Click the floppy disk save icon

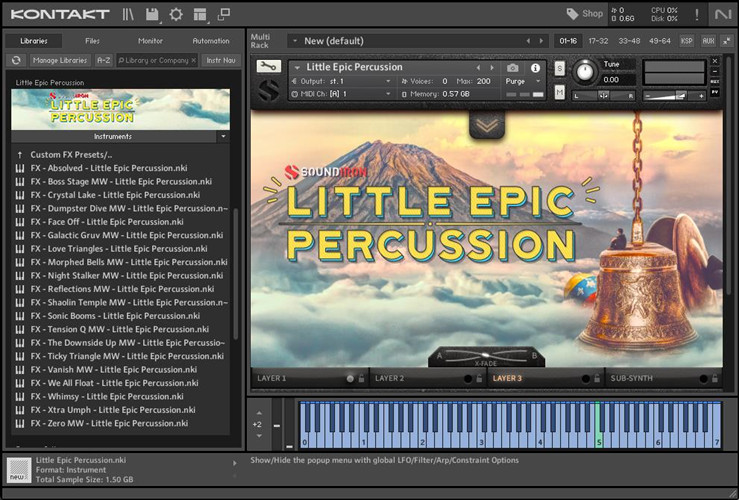point(152,14)
